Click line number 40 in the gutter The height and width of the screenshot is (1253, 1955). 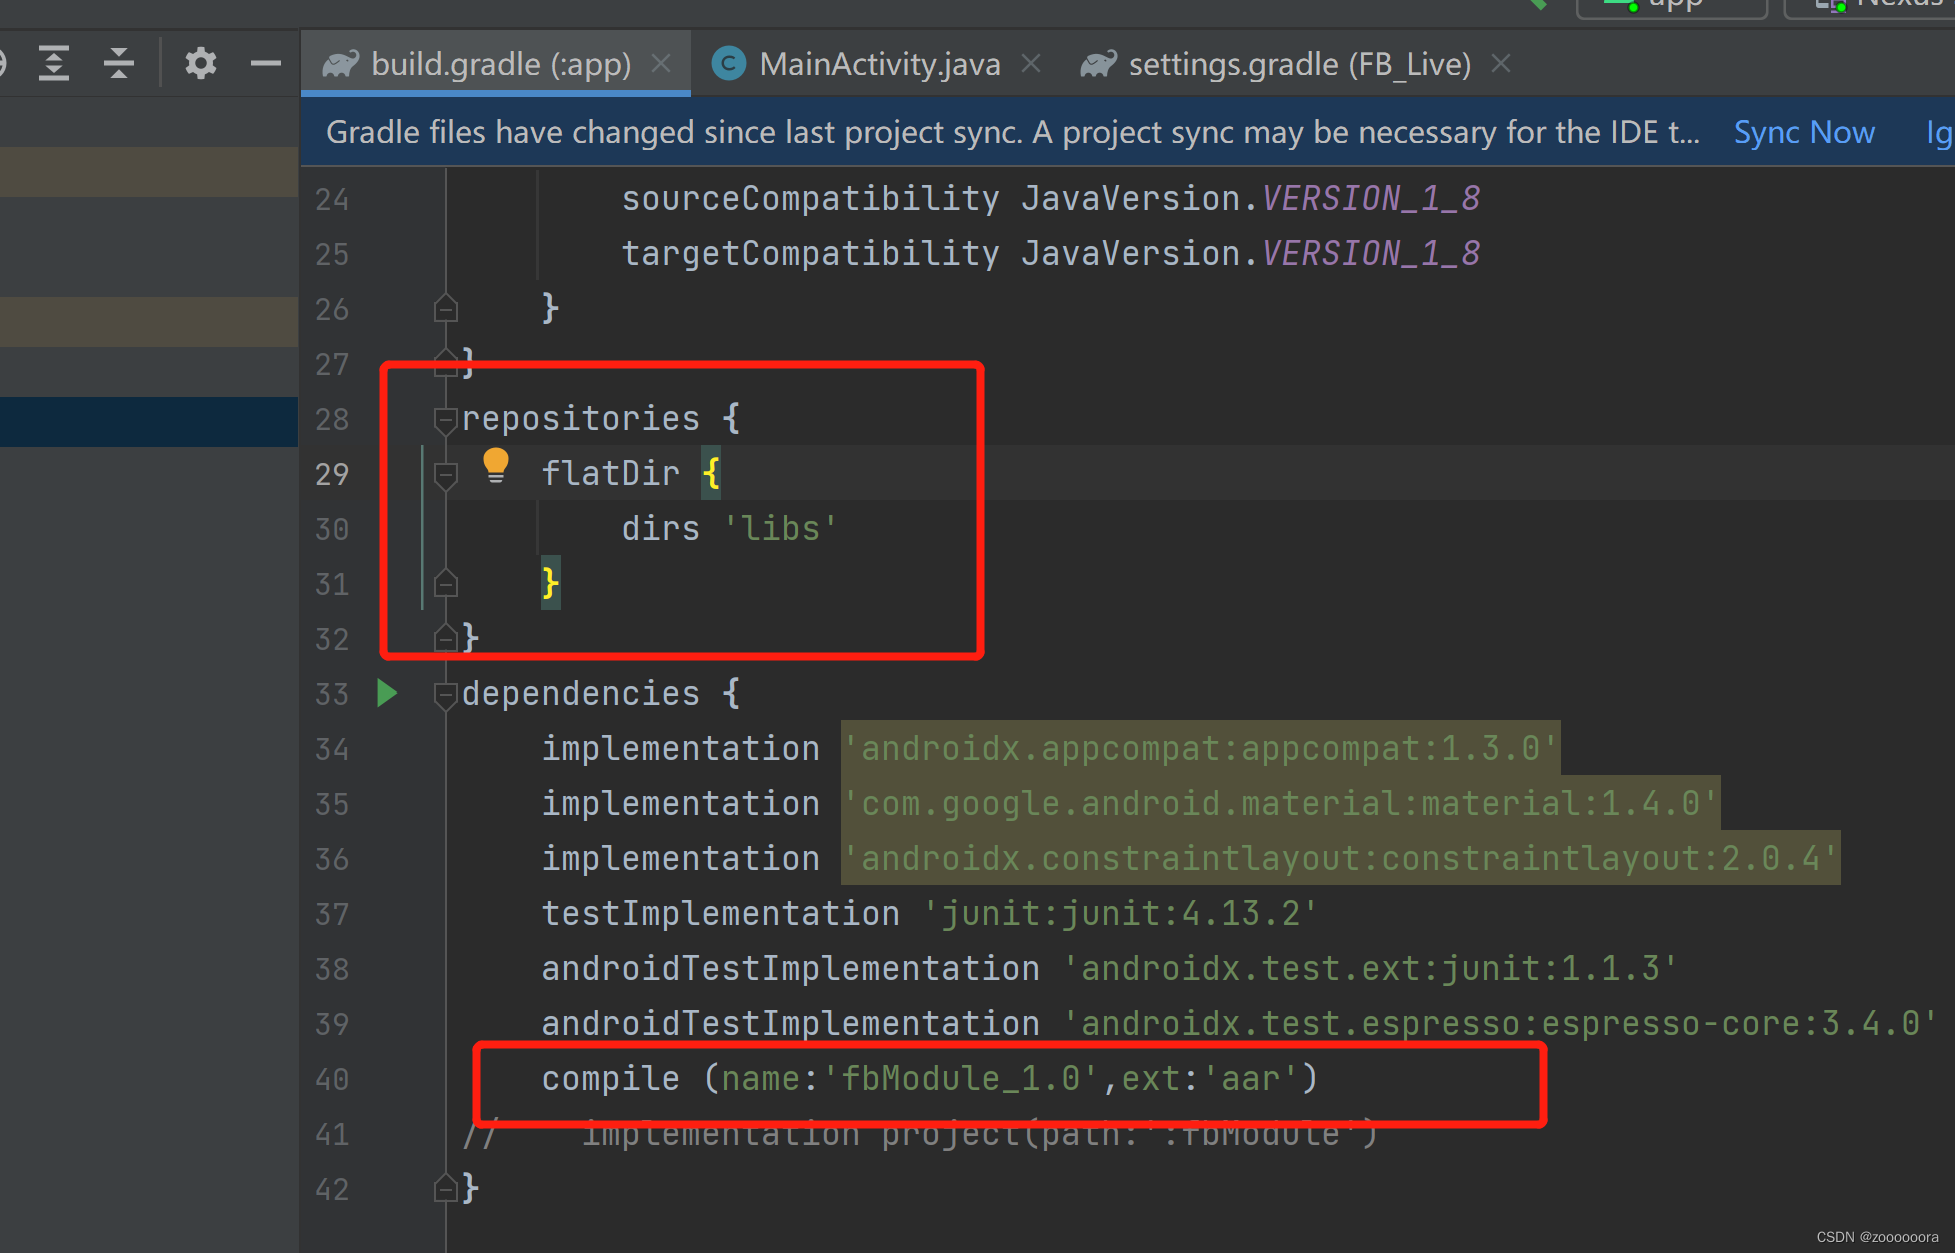click(x=332, y=1079)
